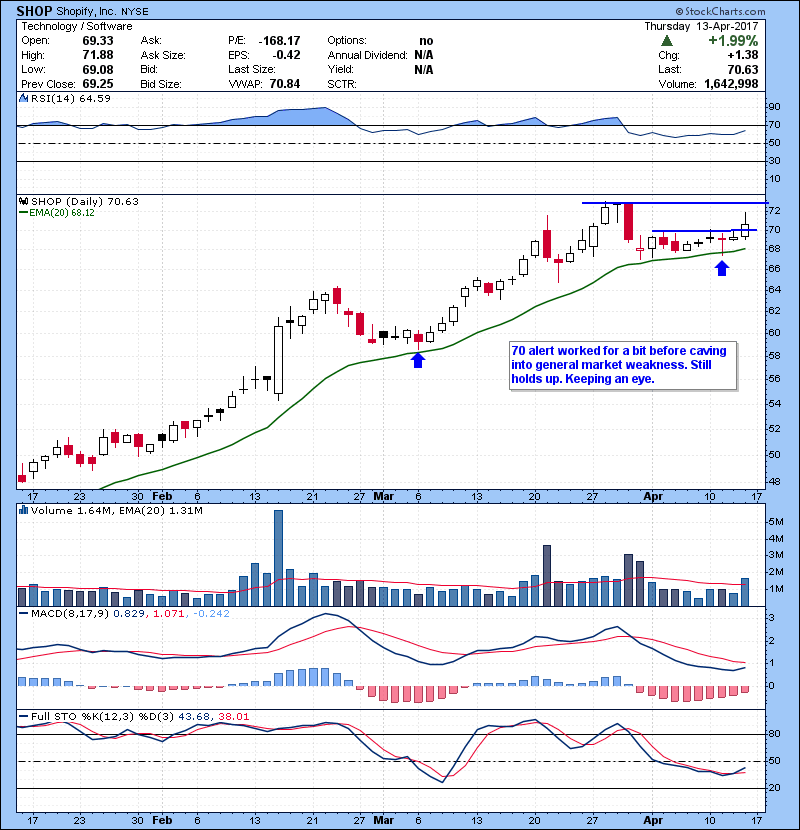Click the stochastic %K value 43.68
This screenshot has height=830, width=800.
[x=194, y=717]
